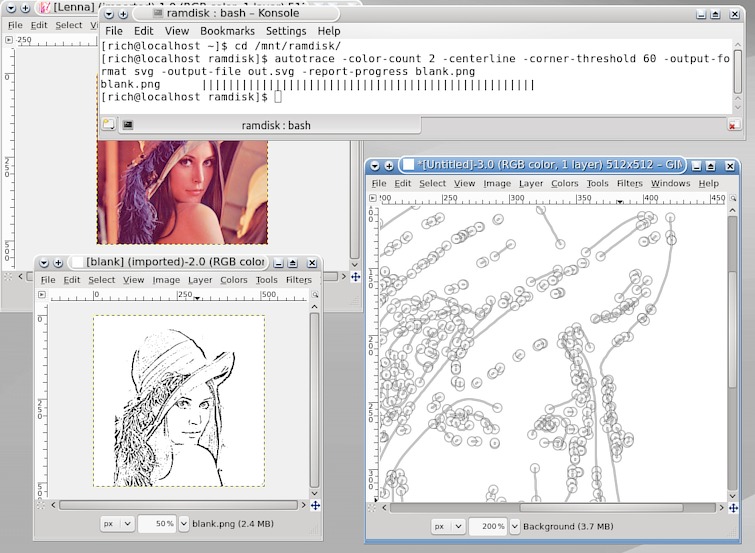This screenshot has height=553, width=755.
Task: Open Select menu in blank GIMP window
Action: [102, 280]
